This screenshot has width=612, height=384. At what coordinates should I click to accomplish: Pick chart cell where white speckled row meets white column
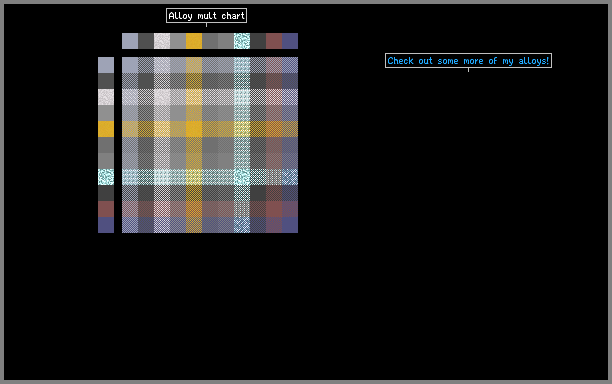[162, 97]
